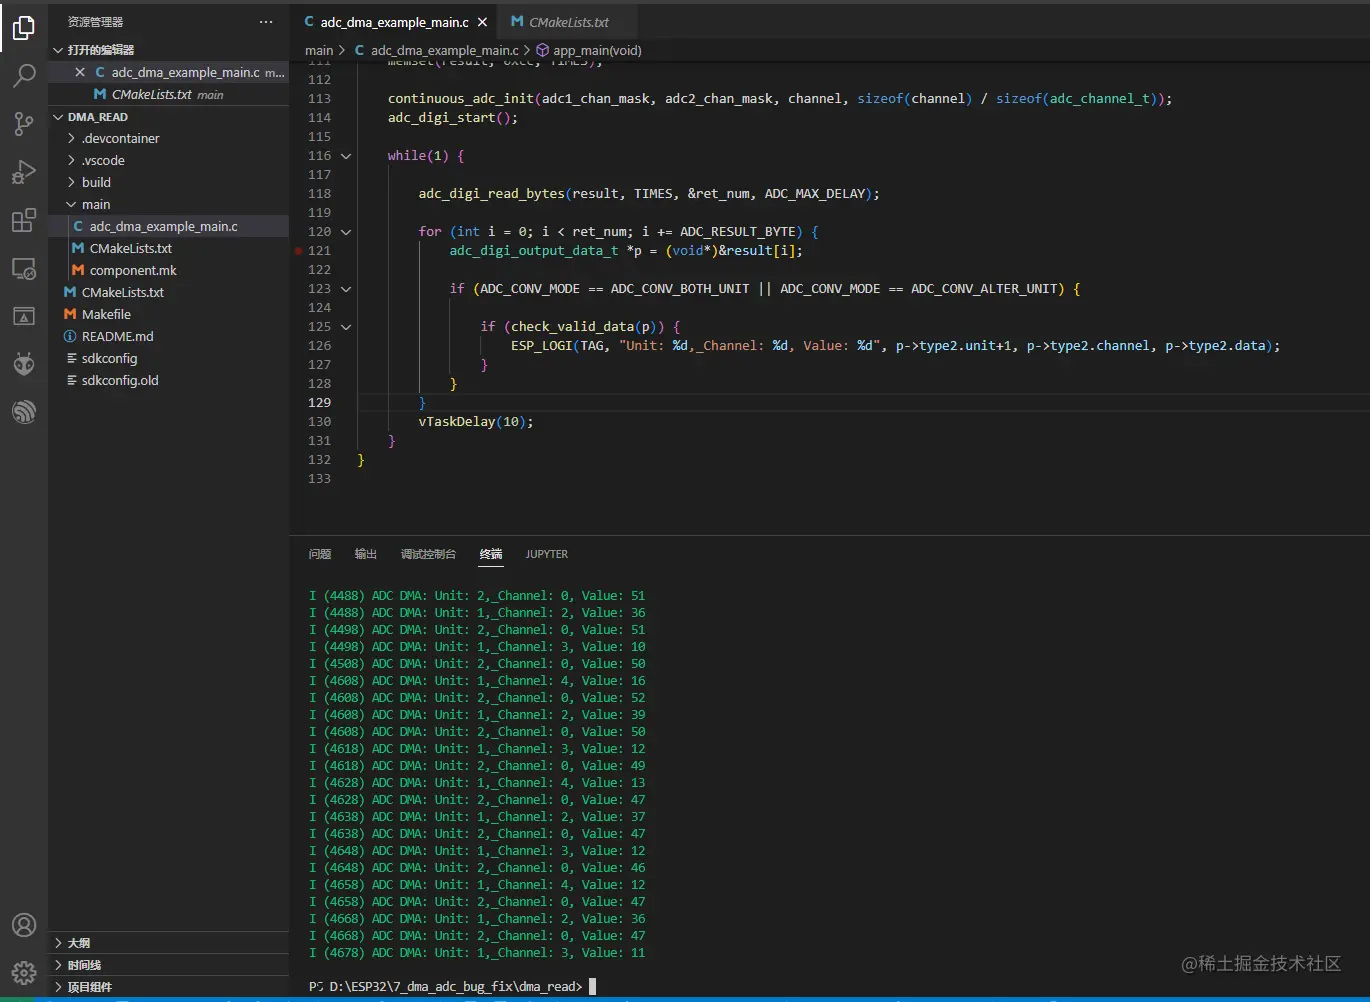The image size is (1370, 1002).
Task: Open the Source Control view icon
Action: [x=24, y=124]
